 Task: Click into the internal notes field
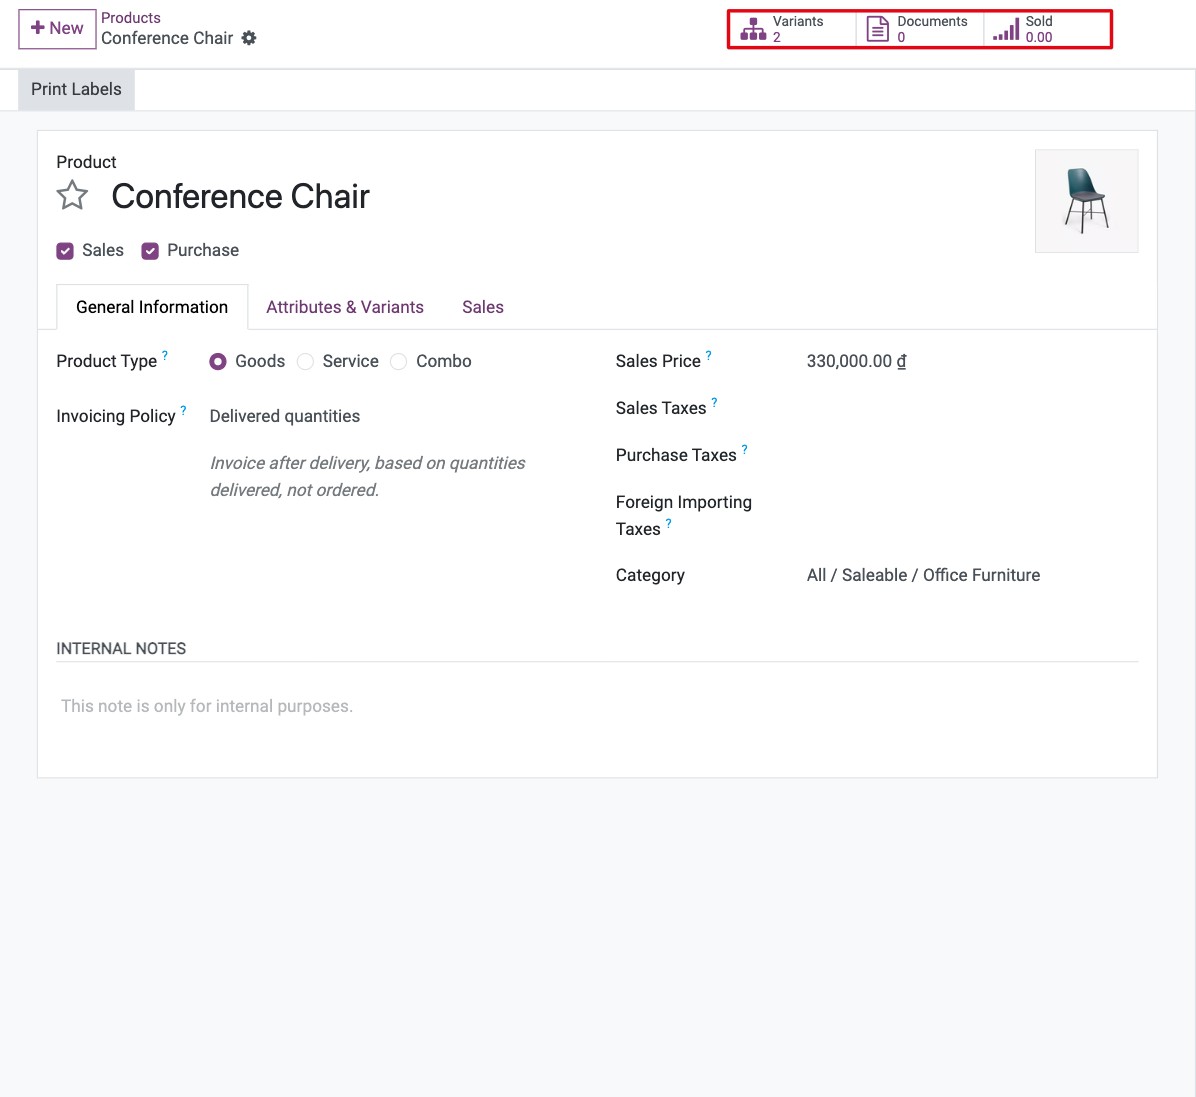pos(597,706)
